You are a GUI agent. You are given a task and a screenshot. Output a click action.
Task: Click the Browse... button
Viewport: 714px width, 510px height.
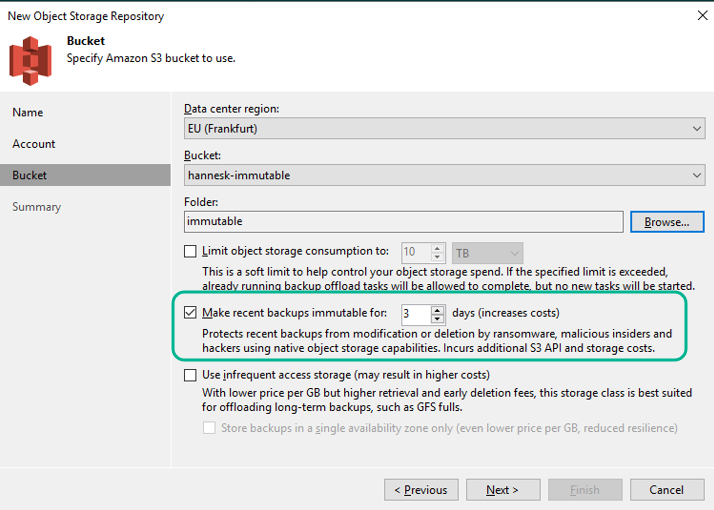[667, 222]
